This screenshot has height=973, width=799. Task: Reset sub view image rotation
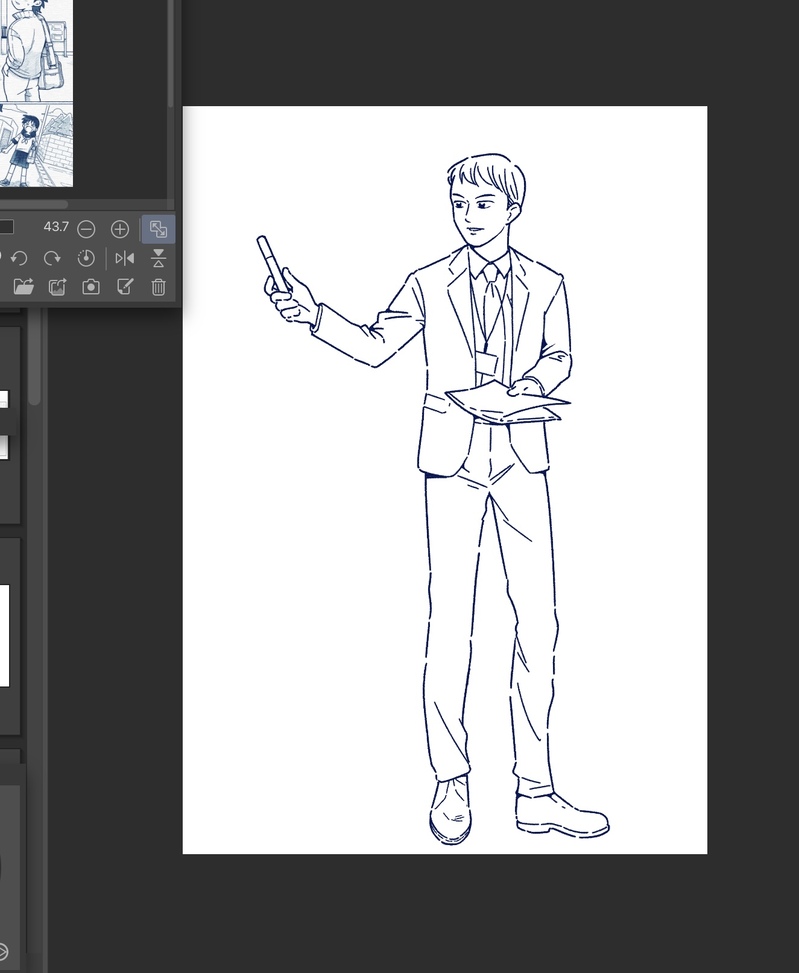pos(86,258)
